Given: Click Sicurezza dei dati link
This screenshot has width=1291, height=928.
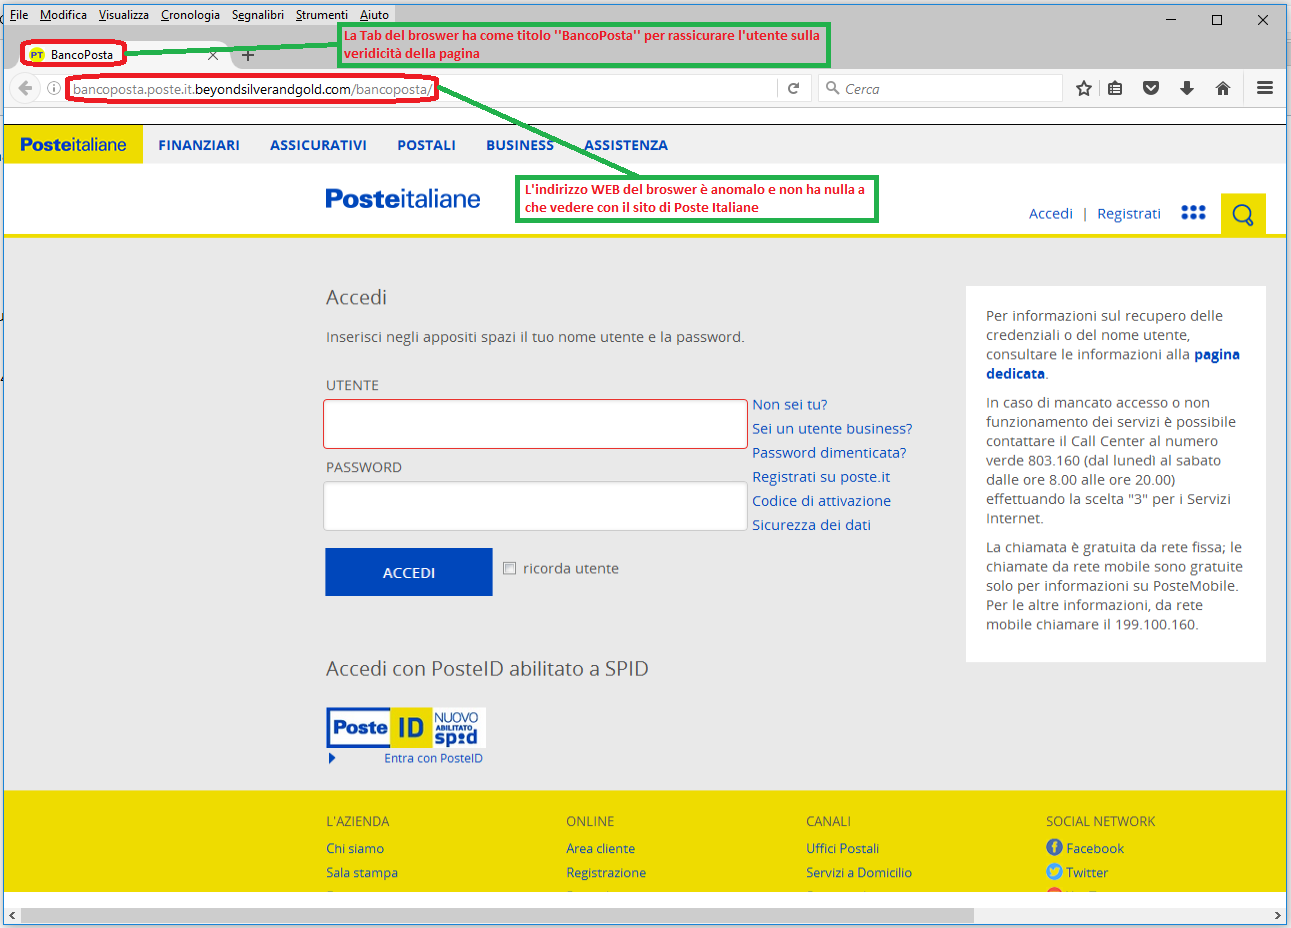Looking at the screenshot, I should (811, 524).
